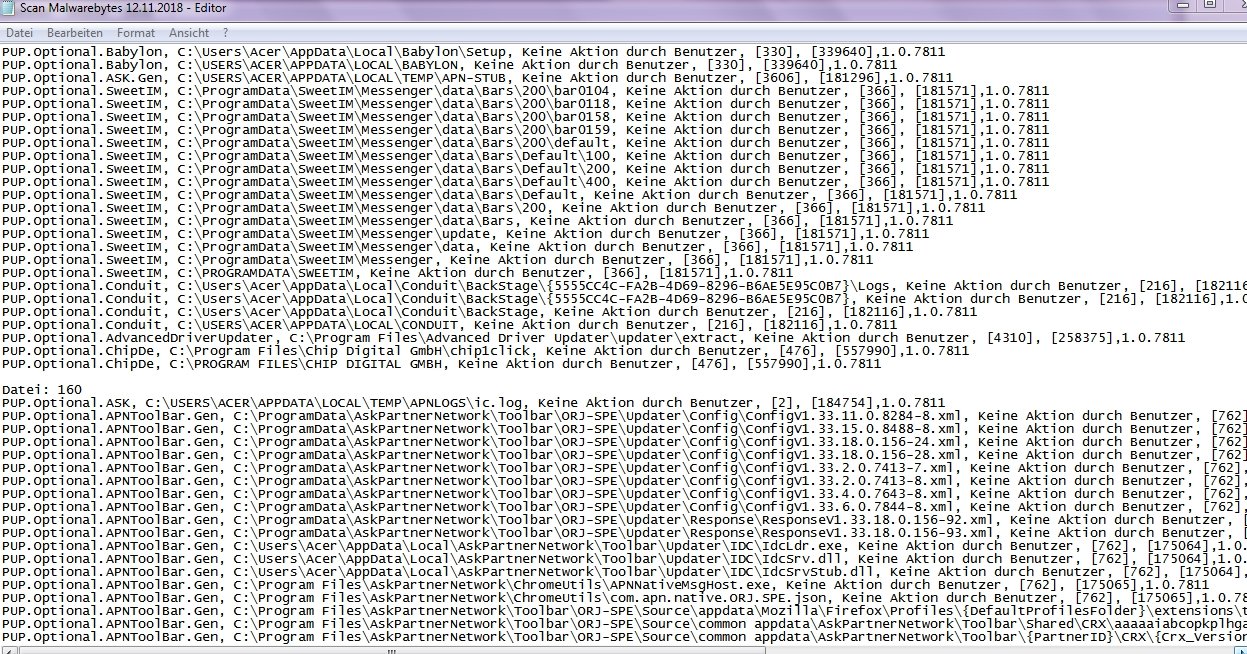Image resolution: width=1247 pixels, height=654 pixels.
Task: Click the uppercase CHIP DIGITAL GMBH line
Action: [441, 363]
